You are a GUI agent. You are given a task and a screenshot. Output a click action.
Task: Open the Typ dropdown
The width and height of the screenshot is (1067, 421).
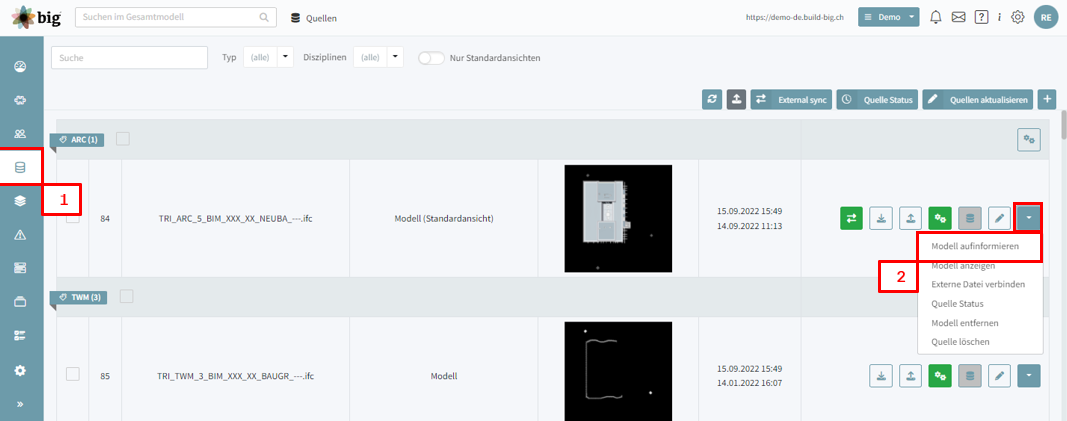pyautogui.click(x=268, y=58)
